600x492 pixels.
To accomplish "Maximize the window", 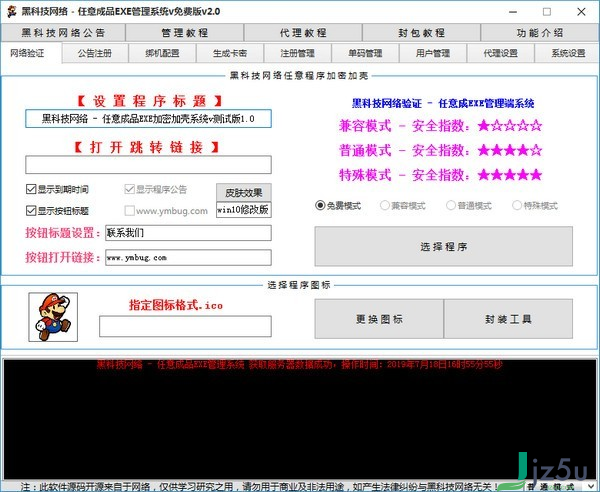I will click(x=547, y=12).
